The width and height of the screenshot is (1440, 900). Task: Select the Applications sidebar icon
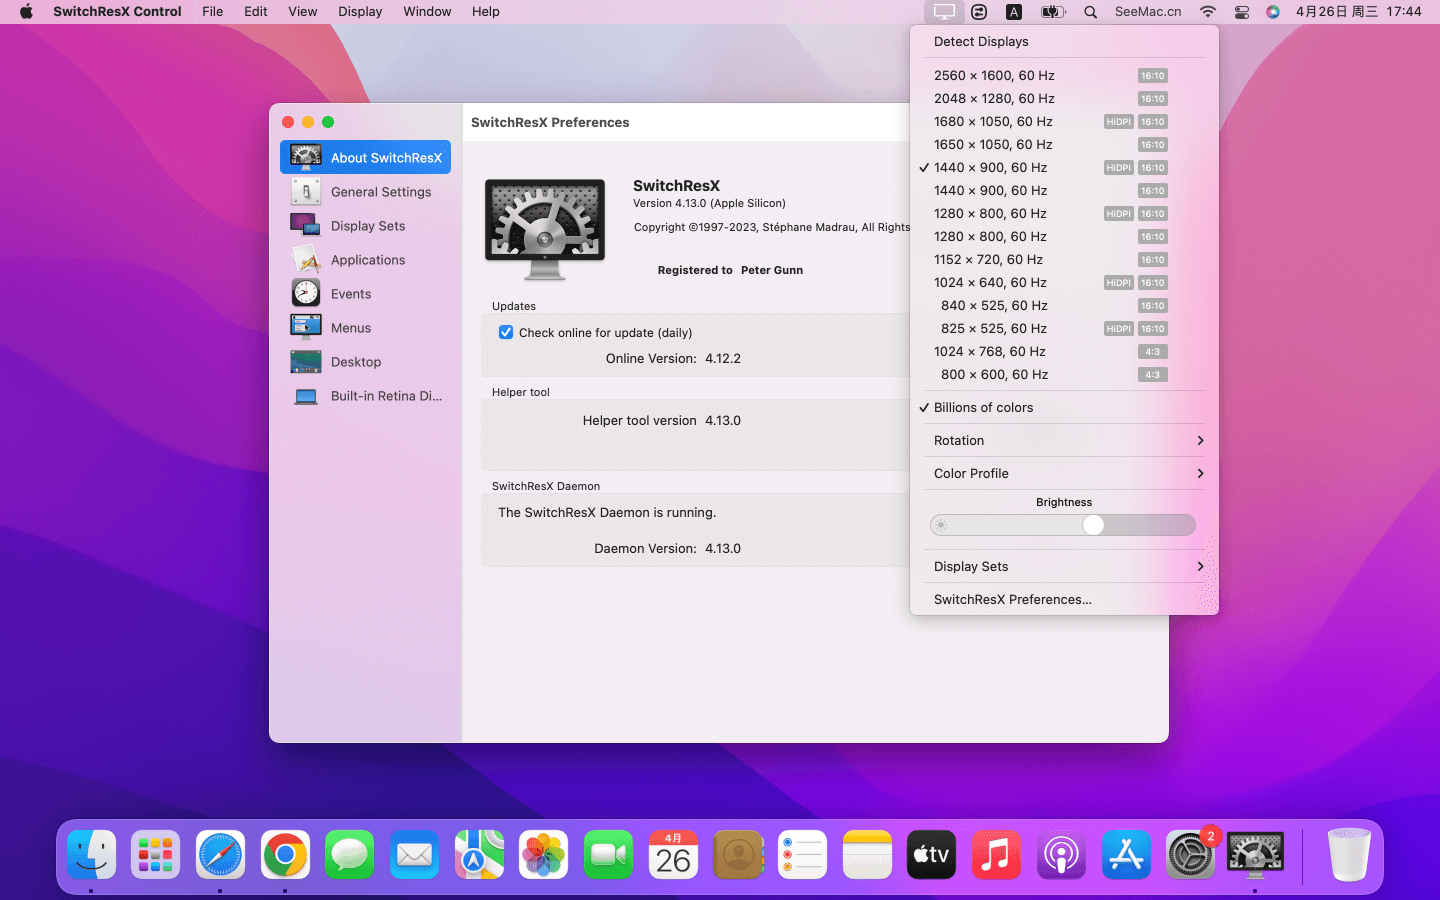click(x=306, y=259)
